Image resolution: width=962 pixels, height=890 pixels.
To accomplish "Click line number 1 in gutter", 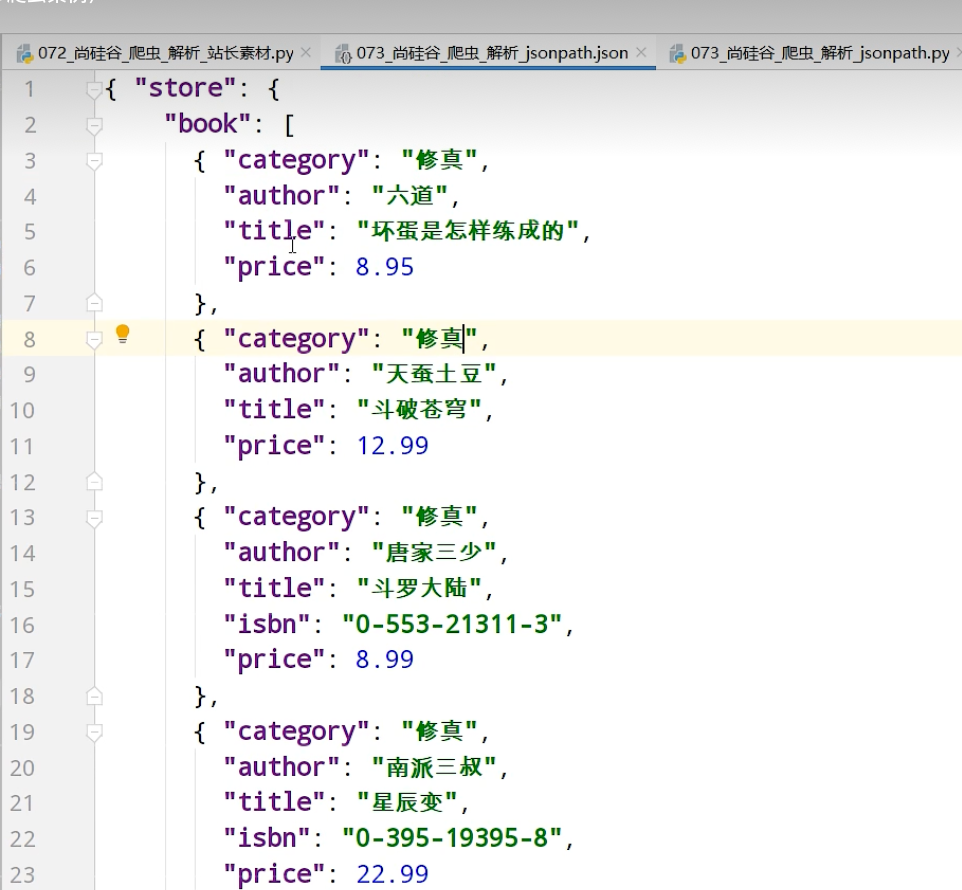I will tap(29, 90).
